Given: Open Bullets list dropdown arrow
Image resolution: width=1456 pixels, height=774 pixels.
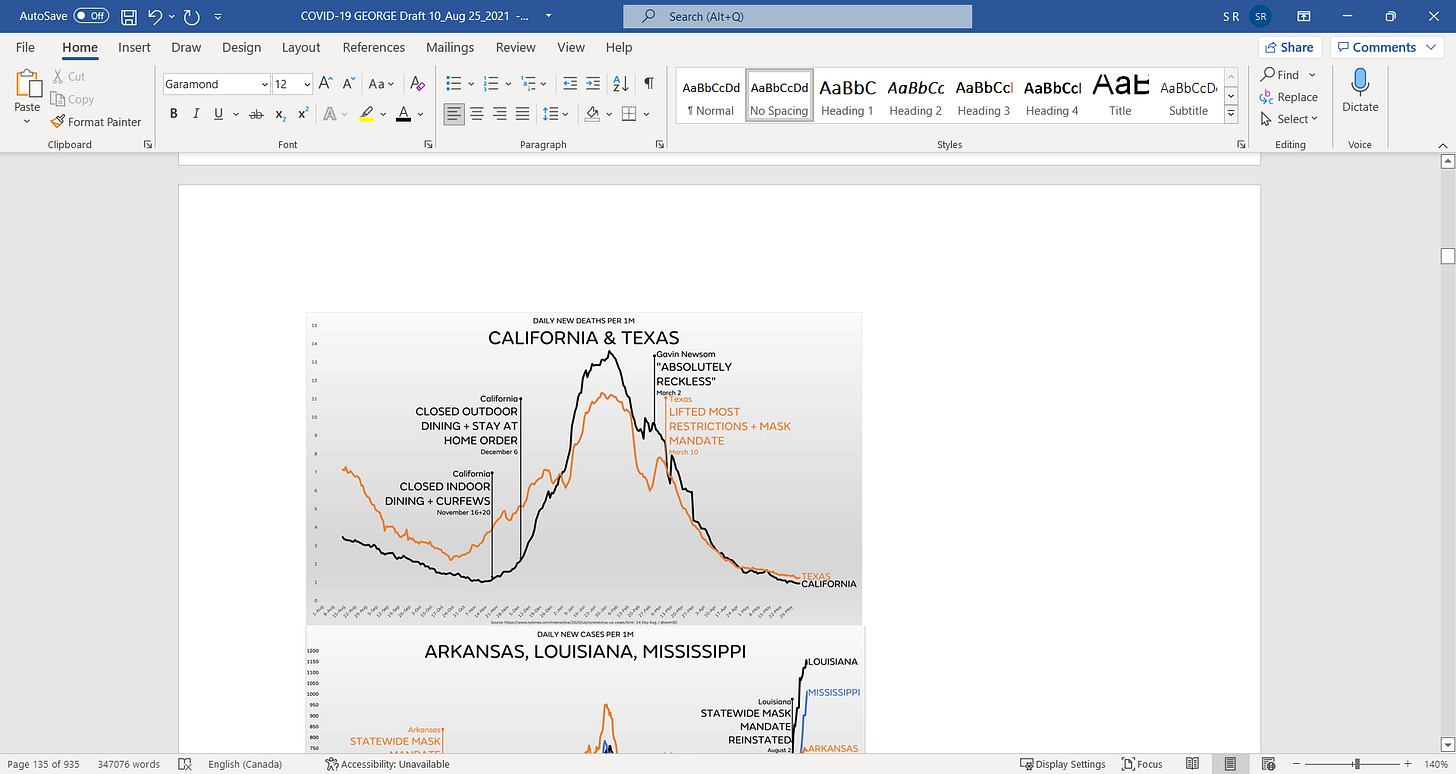Looking at the screenshot, I should click(x=470, y=84).
